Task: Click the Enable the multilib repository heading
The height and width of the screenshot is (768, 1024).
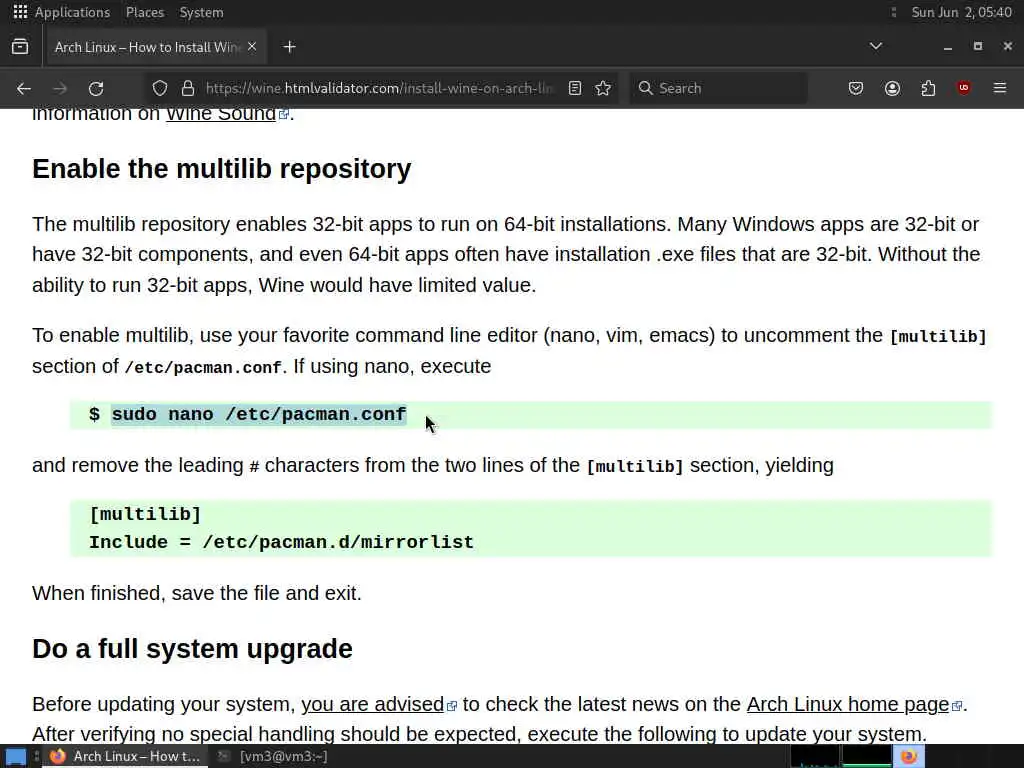Action: click(221, 168)
